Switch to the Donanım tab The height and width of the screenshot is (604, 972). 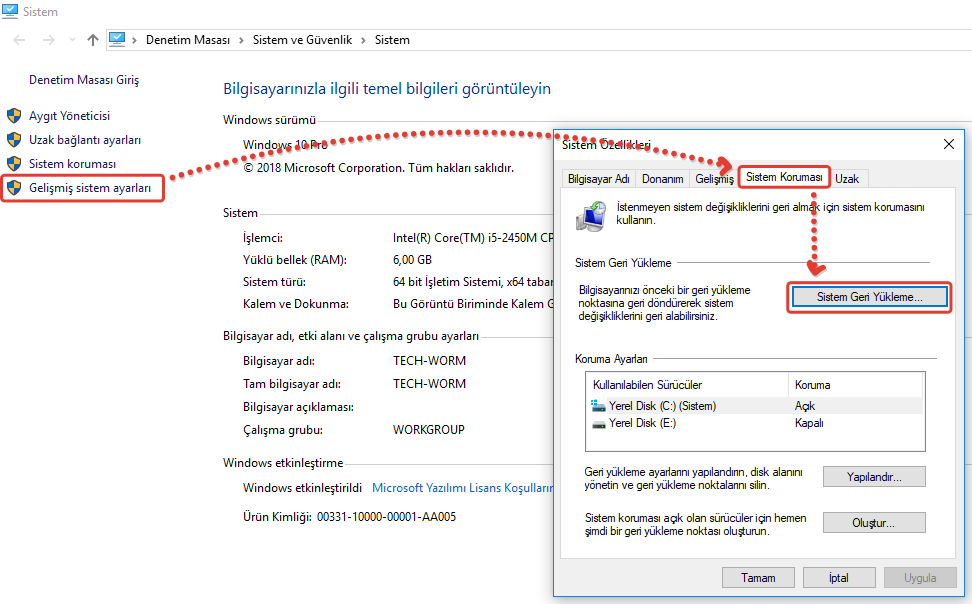[x=662, y=179]
